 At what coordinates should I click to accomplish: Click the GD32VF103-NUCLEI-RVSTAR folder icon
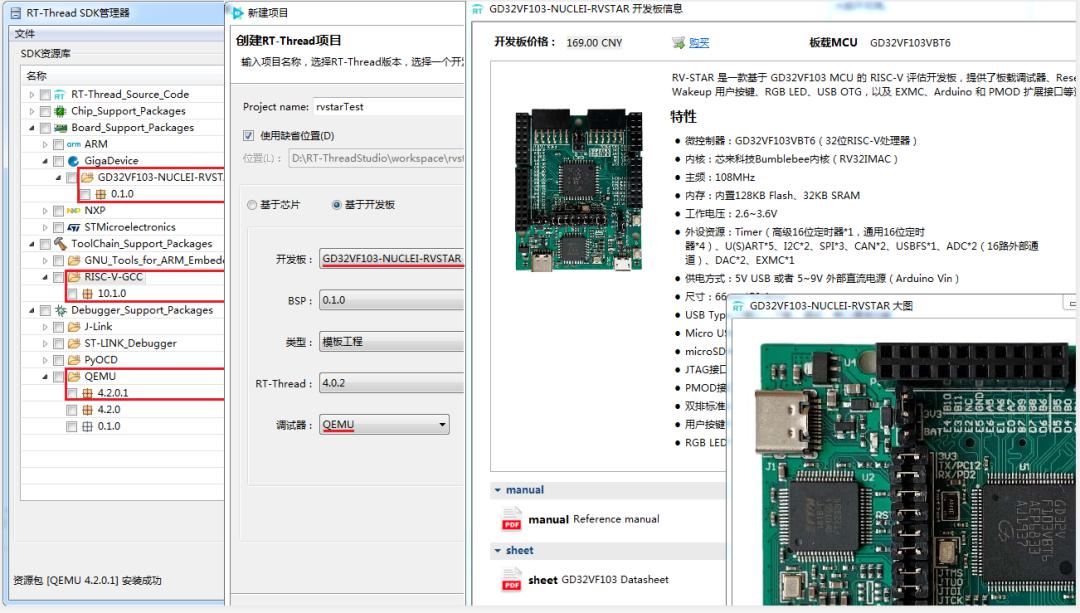87,177
